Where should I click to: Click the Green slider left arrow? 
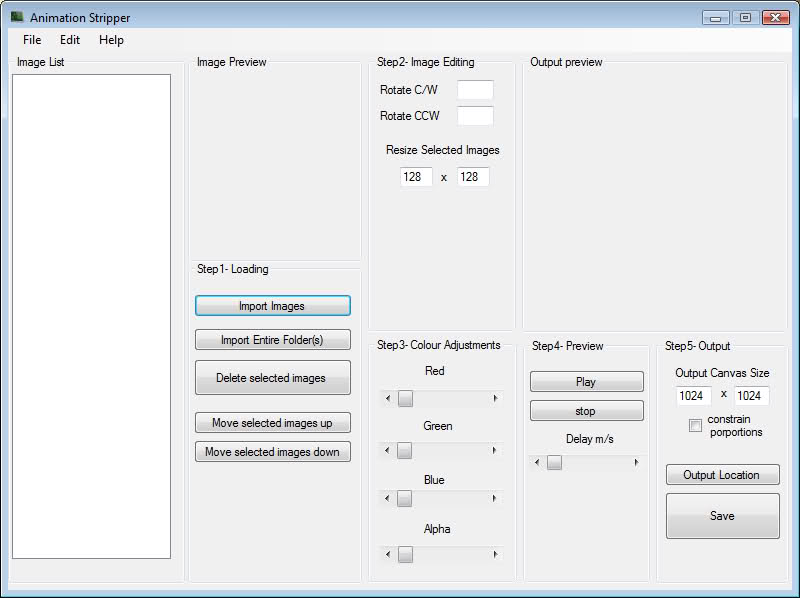pyautogui.click(x=387, y=451)
